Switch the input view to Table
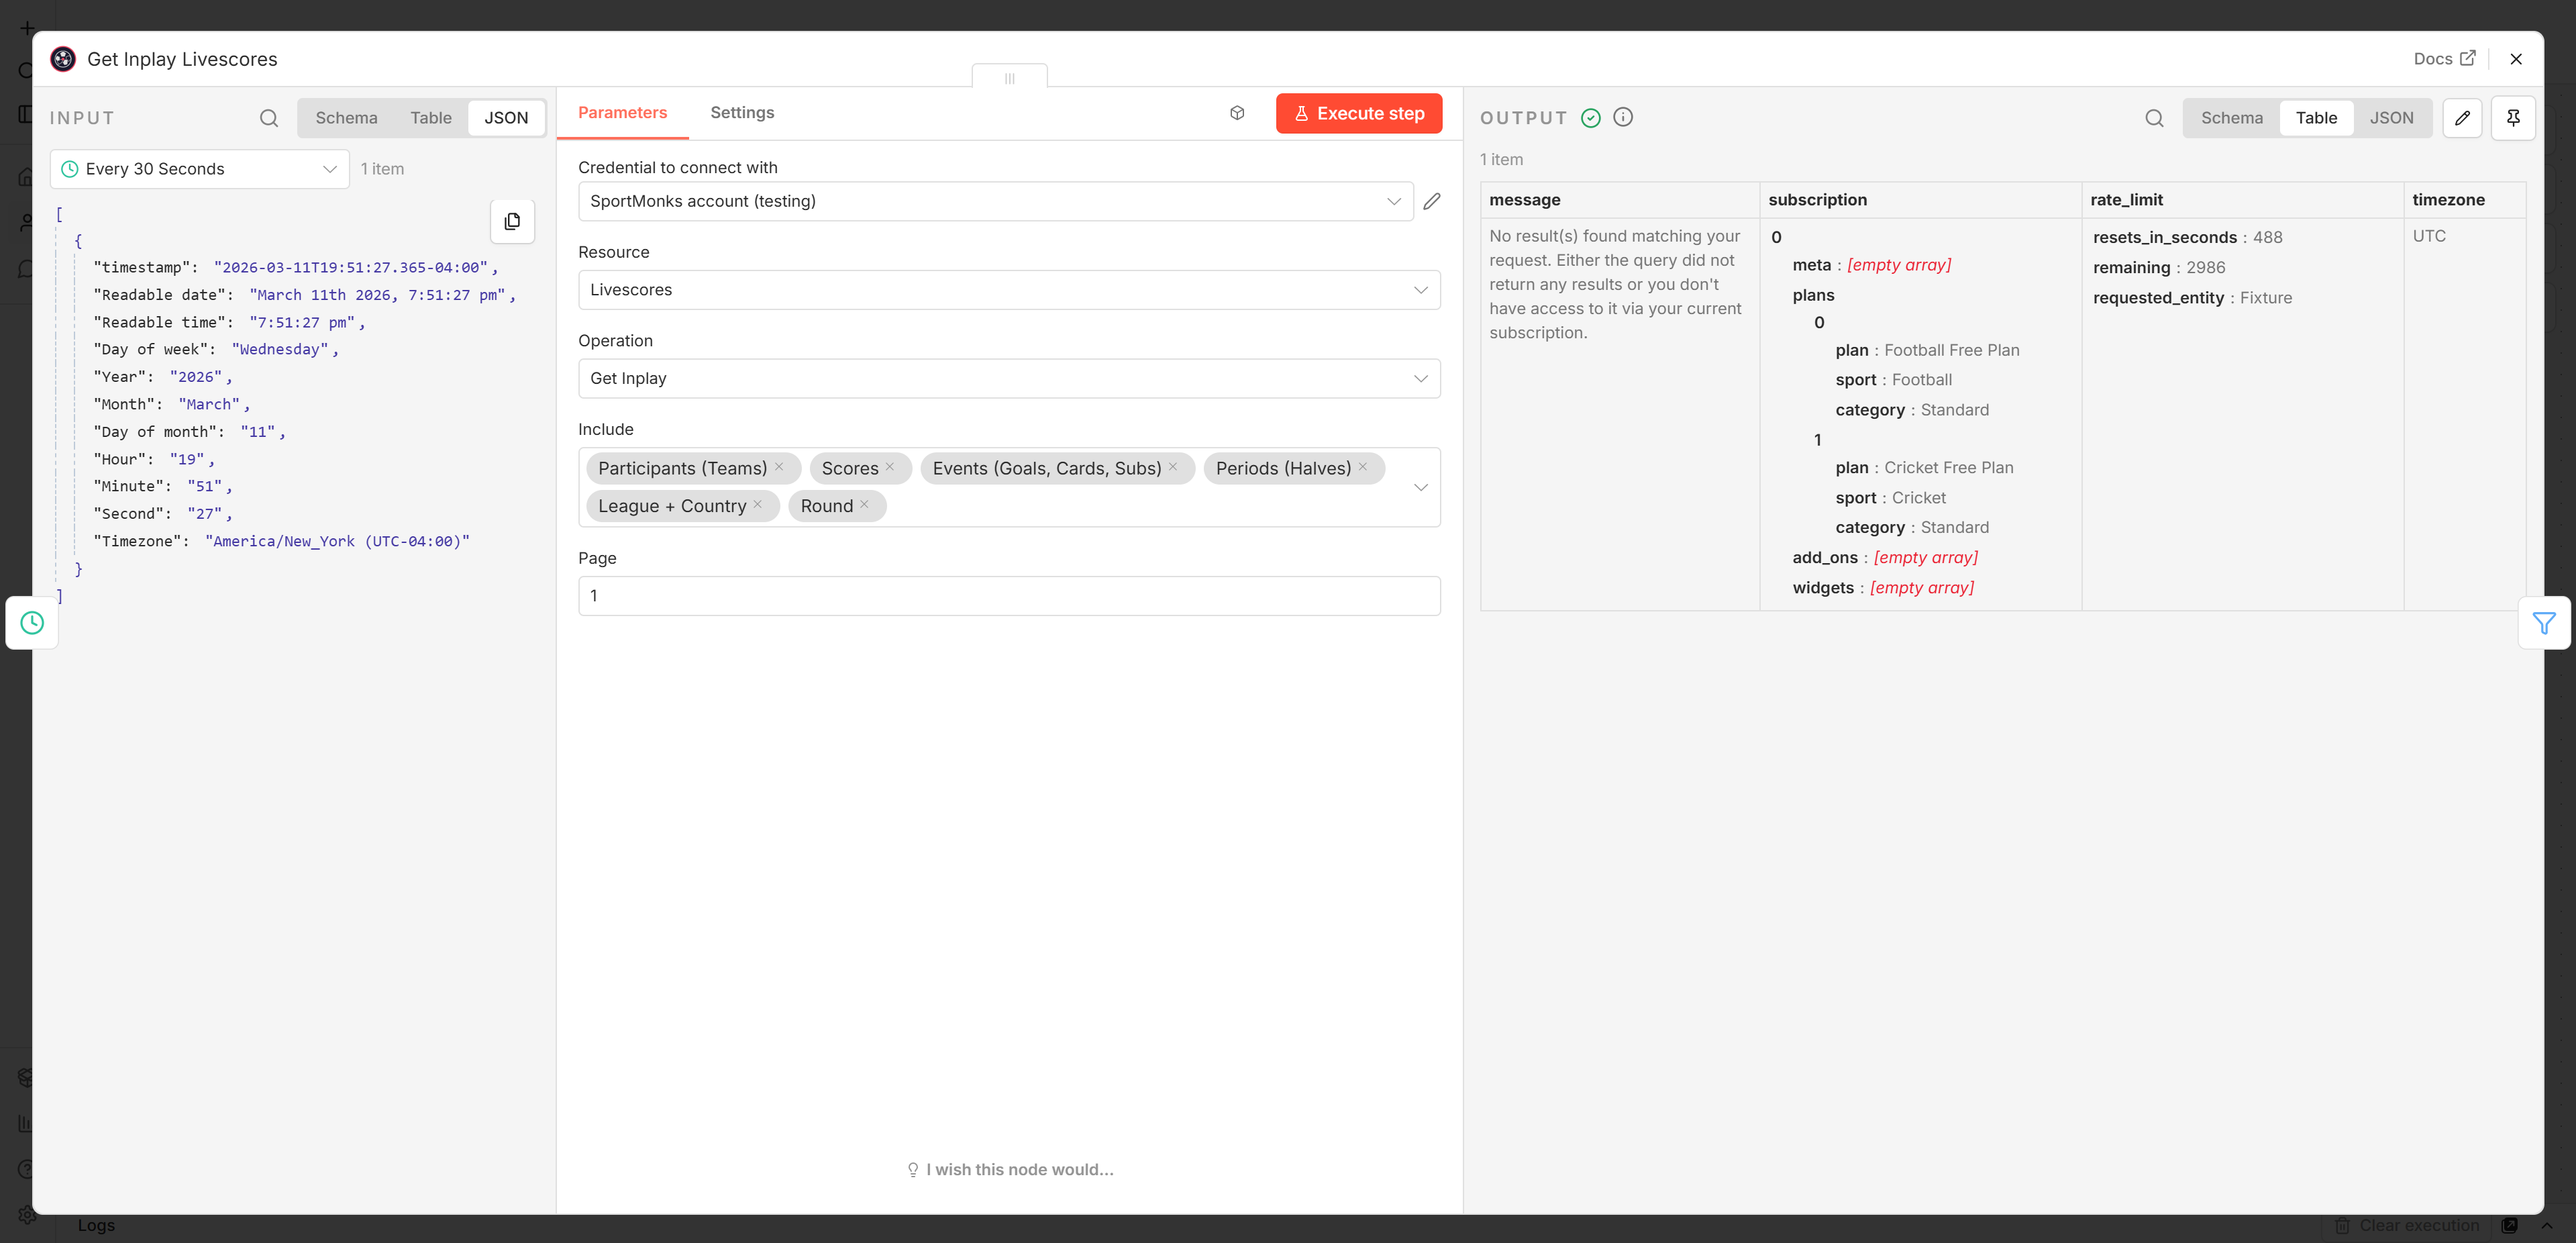 pyautogui.click(x=431, y=118)
